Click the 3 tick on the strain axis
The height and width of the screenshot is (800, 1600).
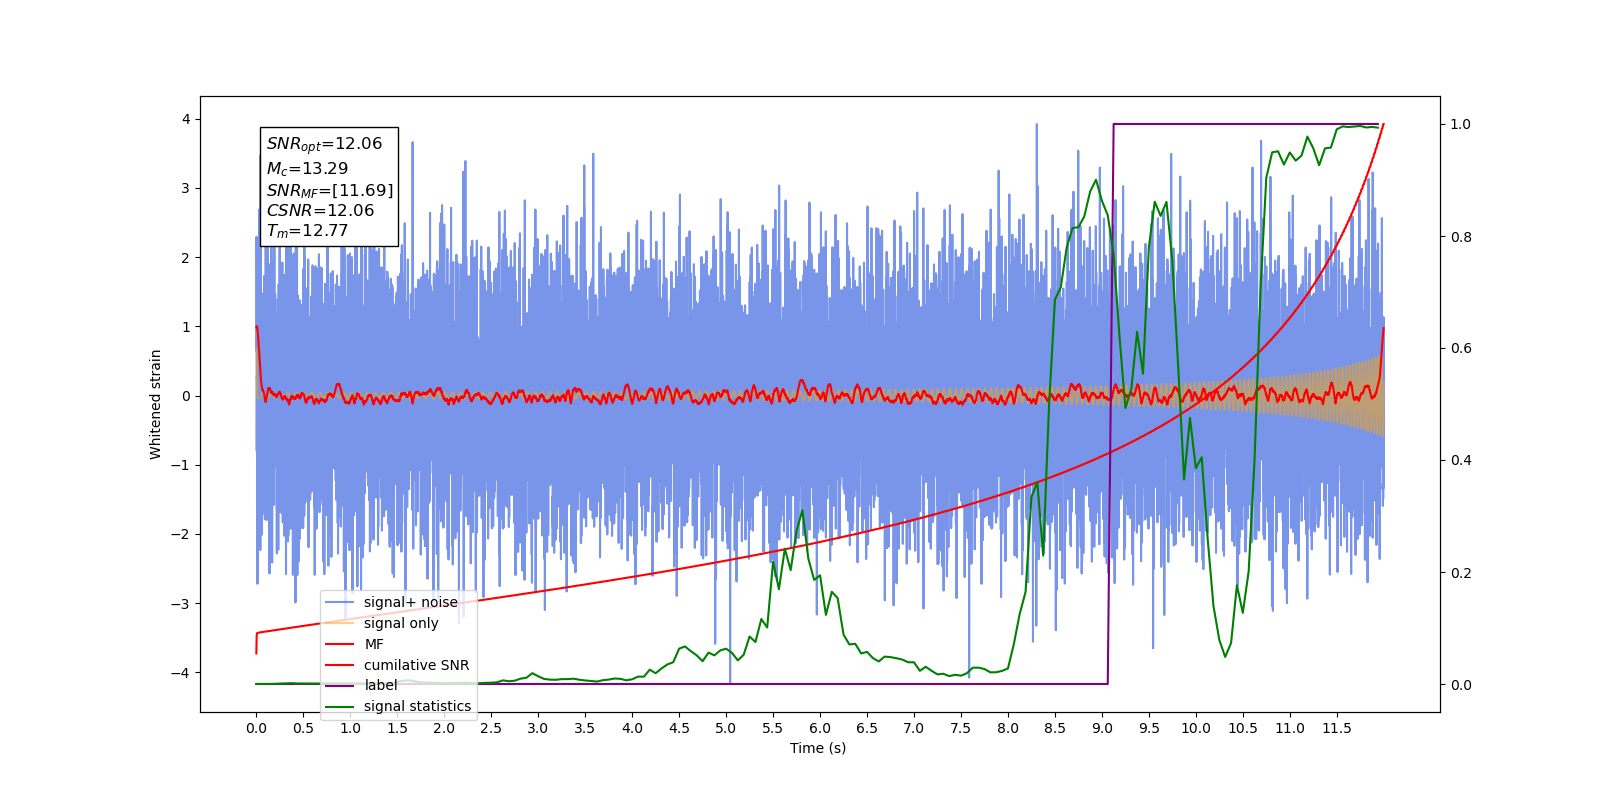(x=185, y=188)
